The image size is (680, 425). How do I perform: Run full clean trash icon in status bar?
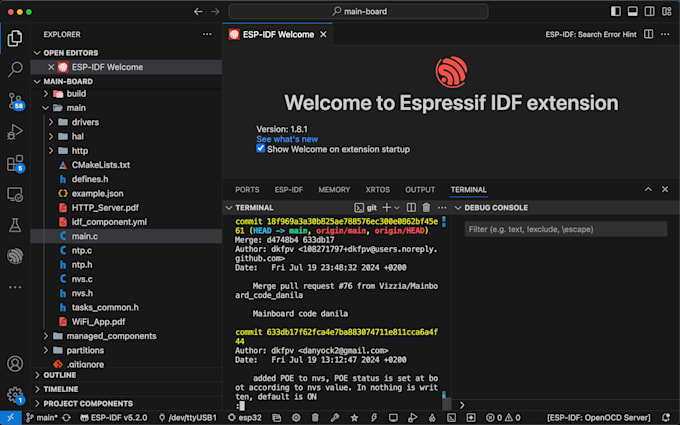(x=315, y=418)
